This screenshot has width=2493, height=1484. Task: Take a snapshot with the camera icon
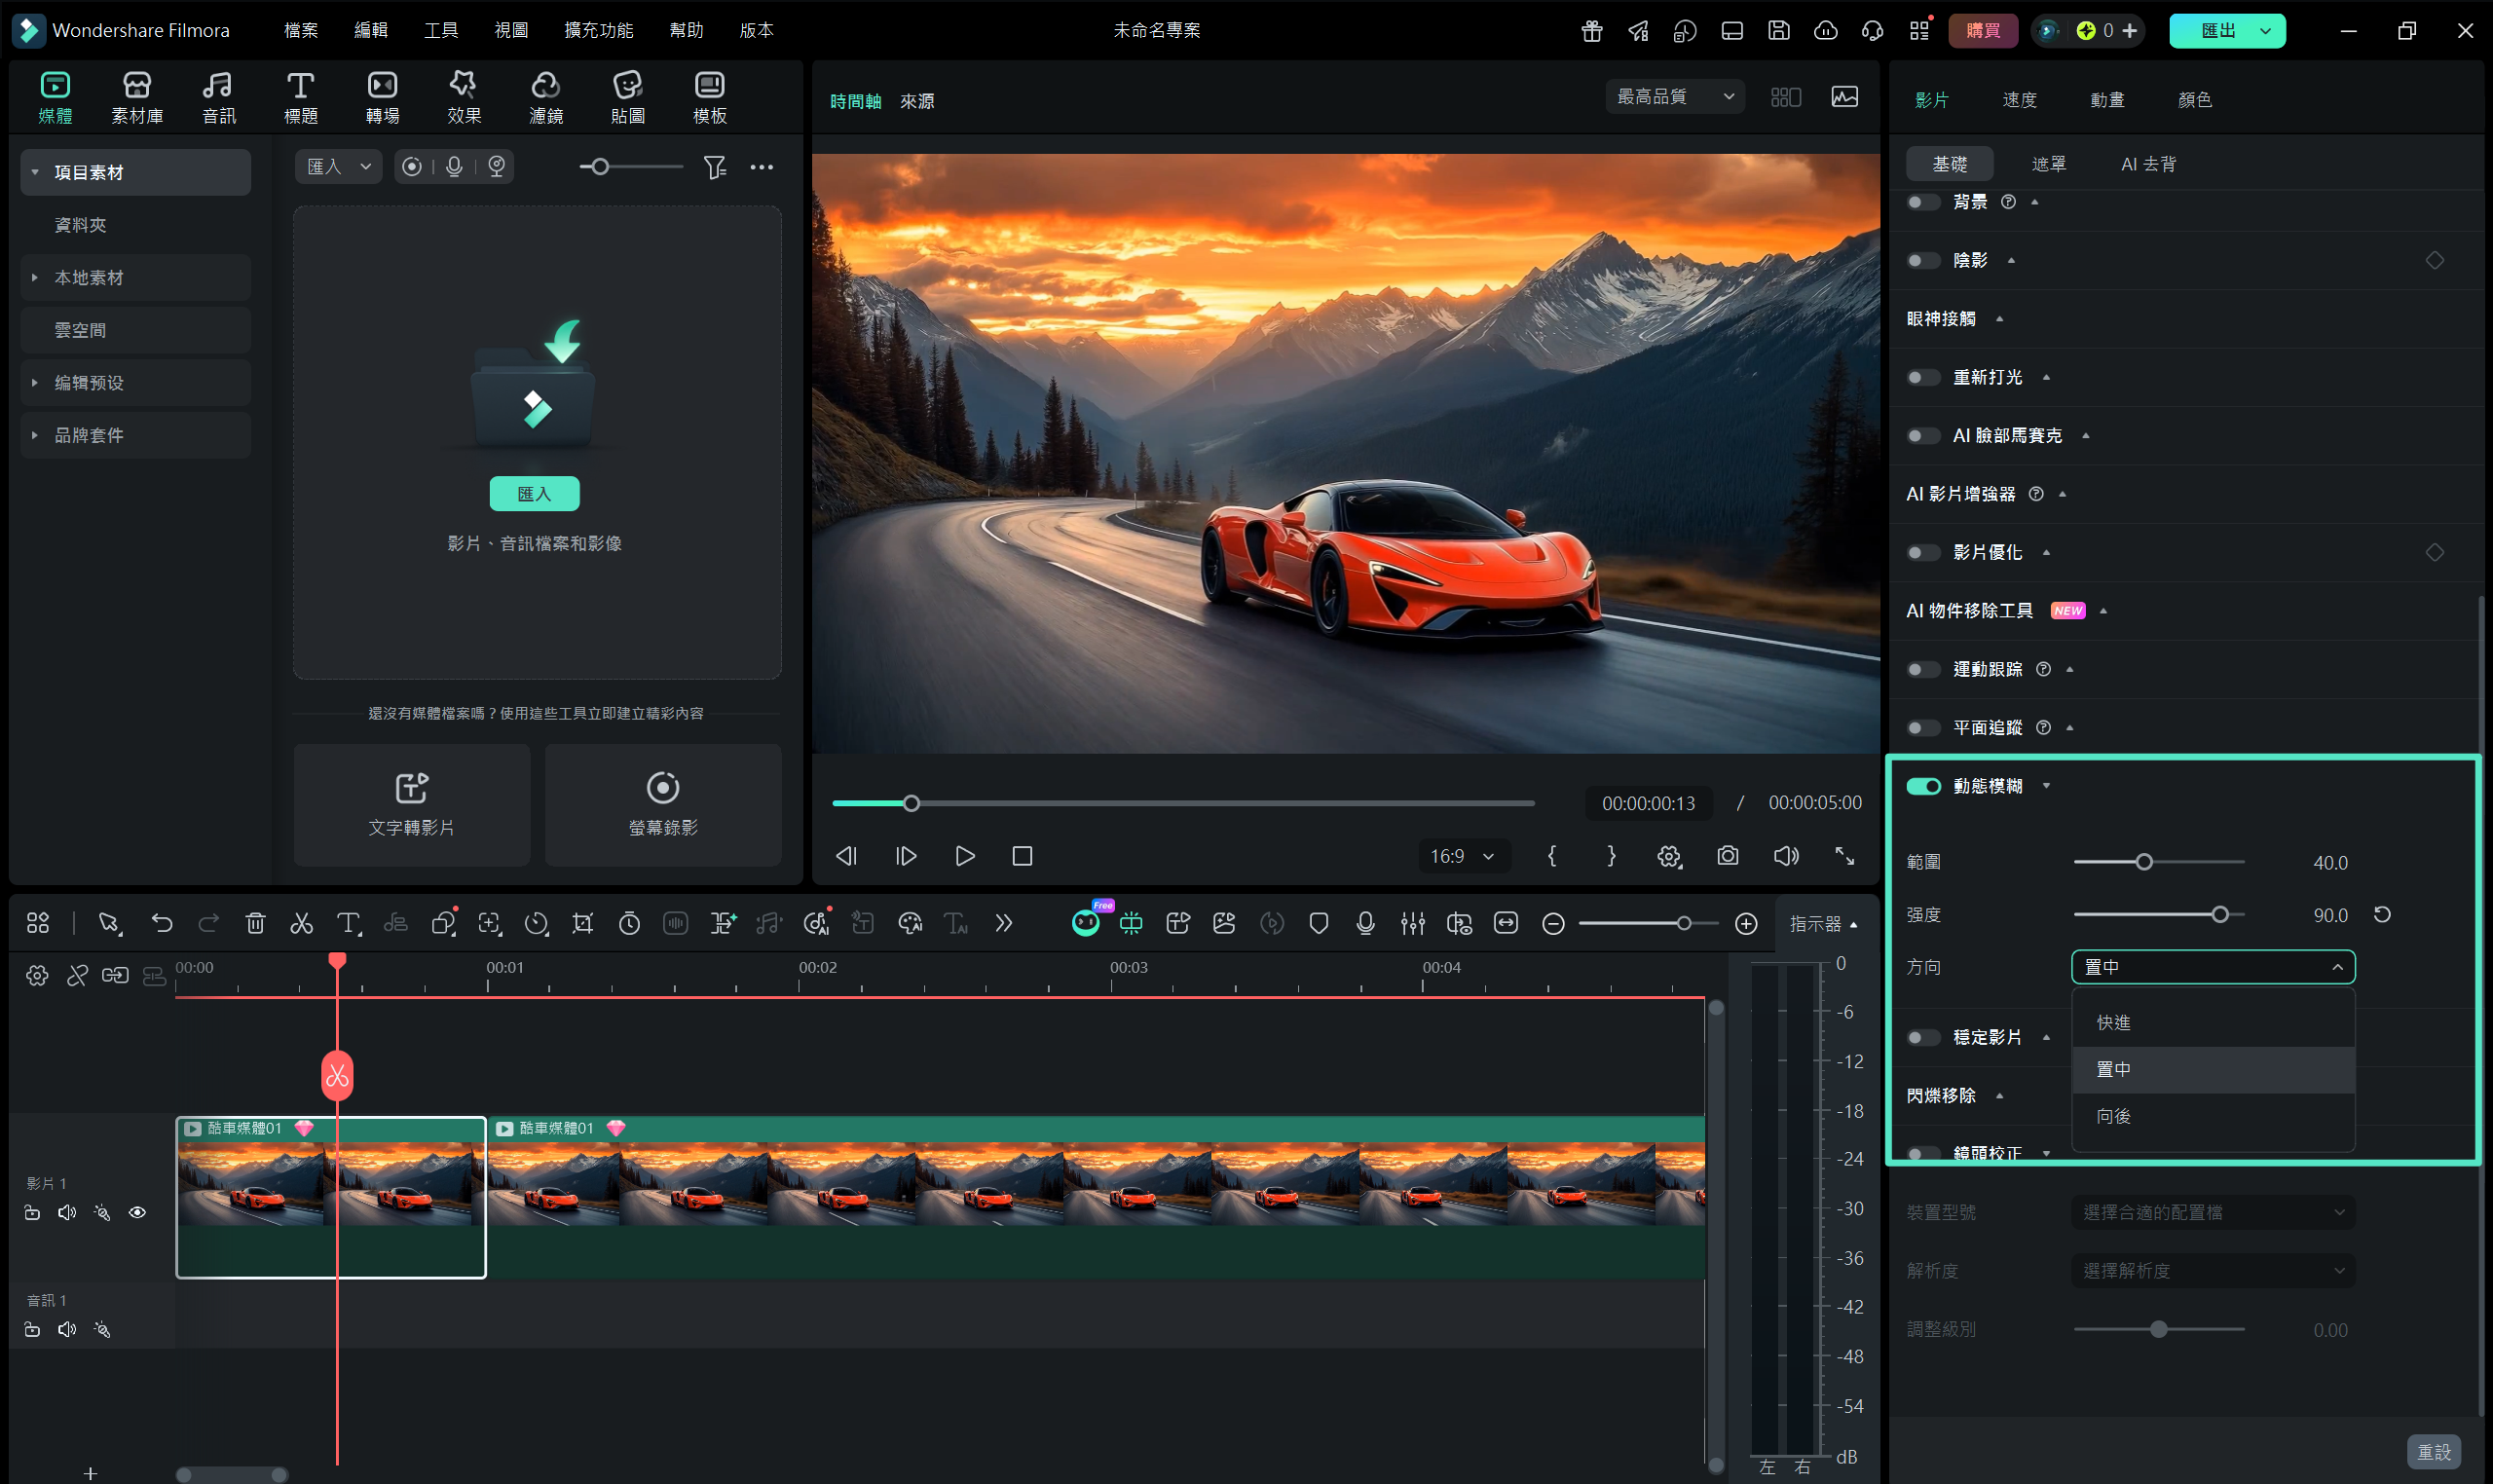pyautogui.click(x=1727, y=856)
